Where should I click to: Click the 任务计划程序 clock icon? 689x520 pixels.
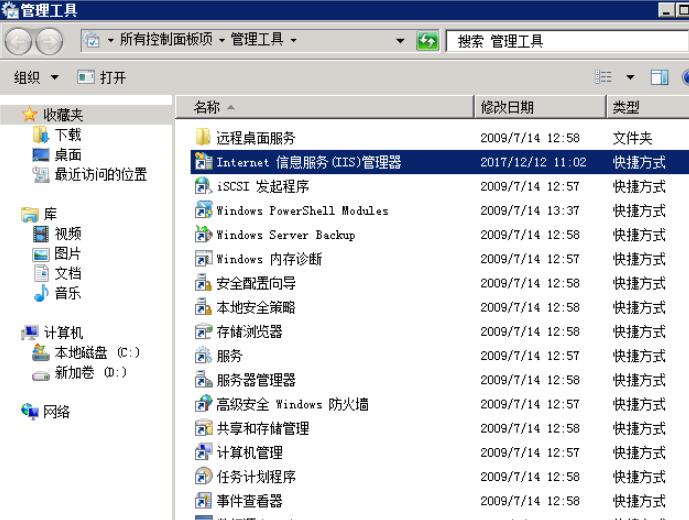pos(203,476)
